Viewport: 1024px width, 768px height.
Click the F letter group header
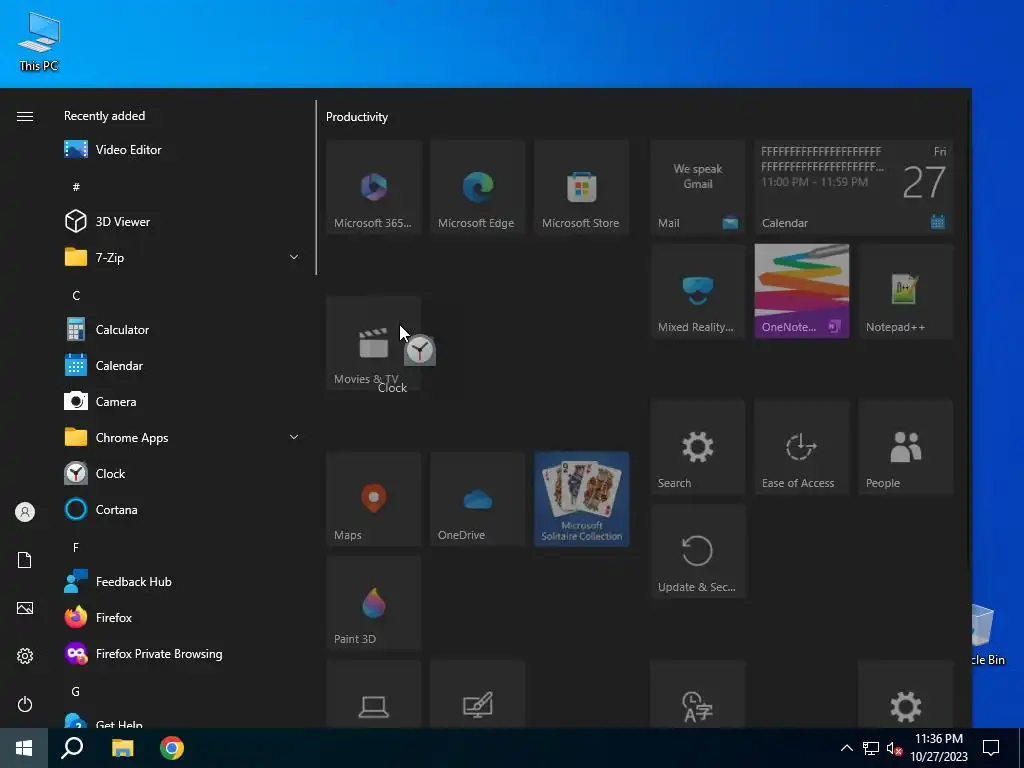[x=76, y=547]
